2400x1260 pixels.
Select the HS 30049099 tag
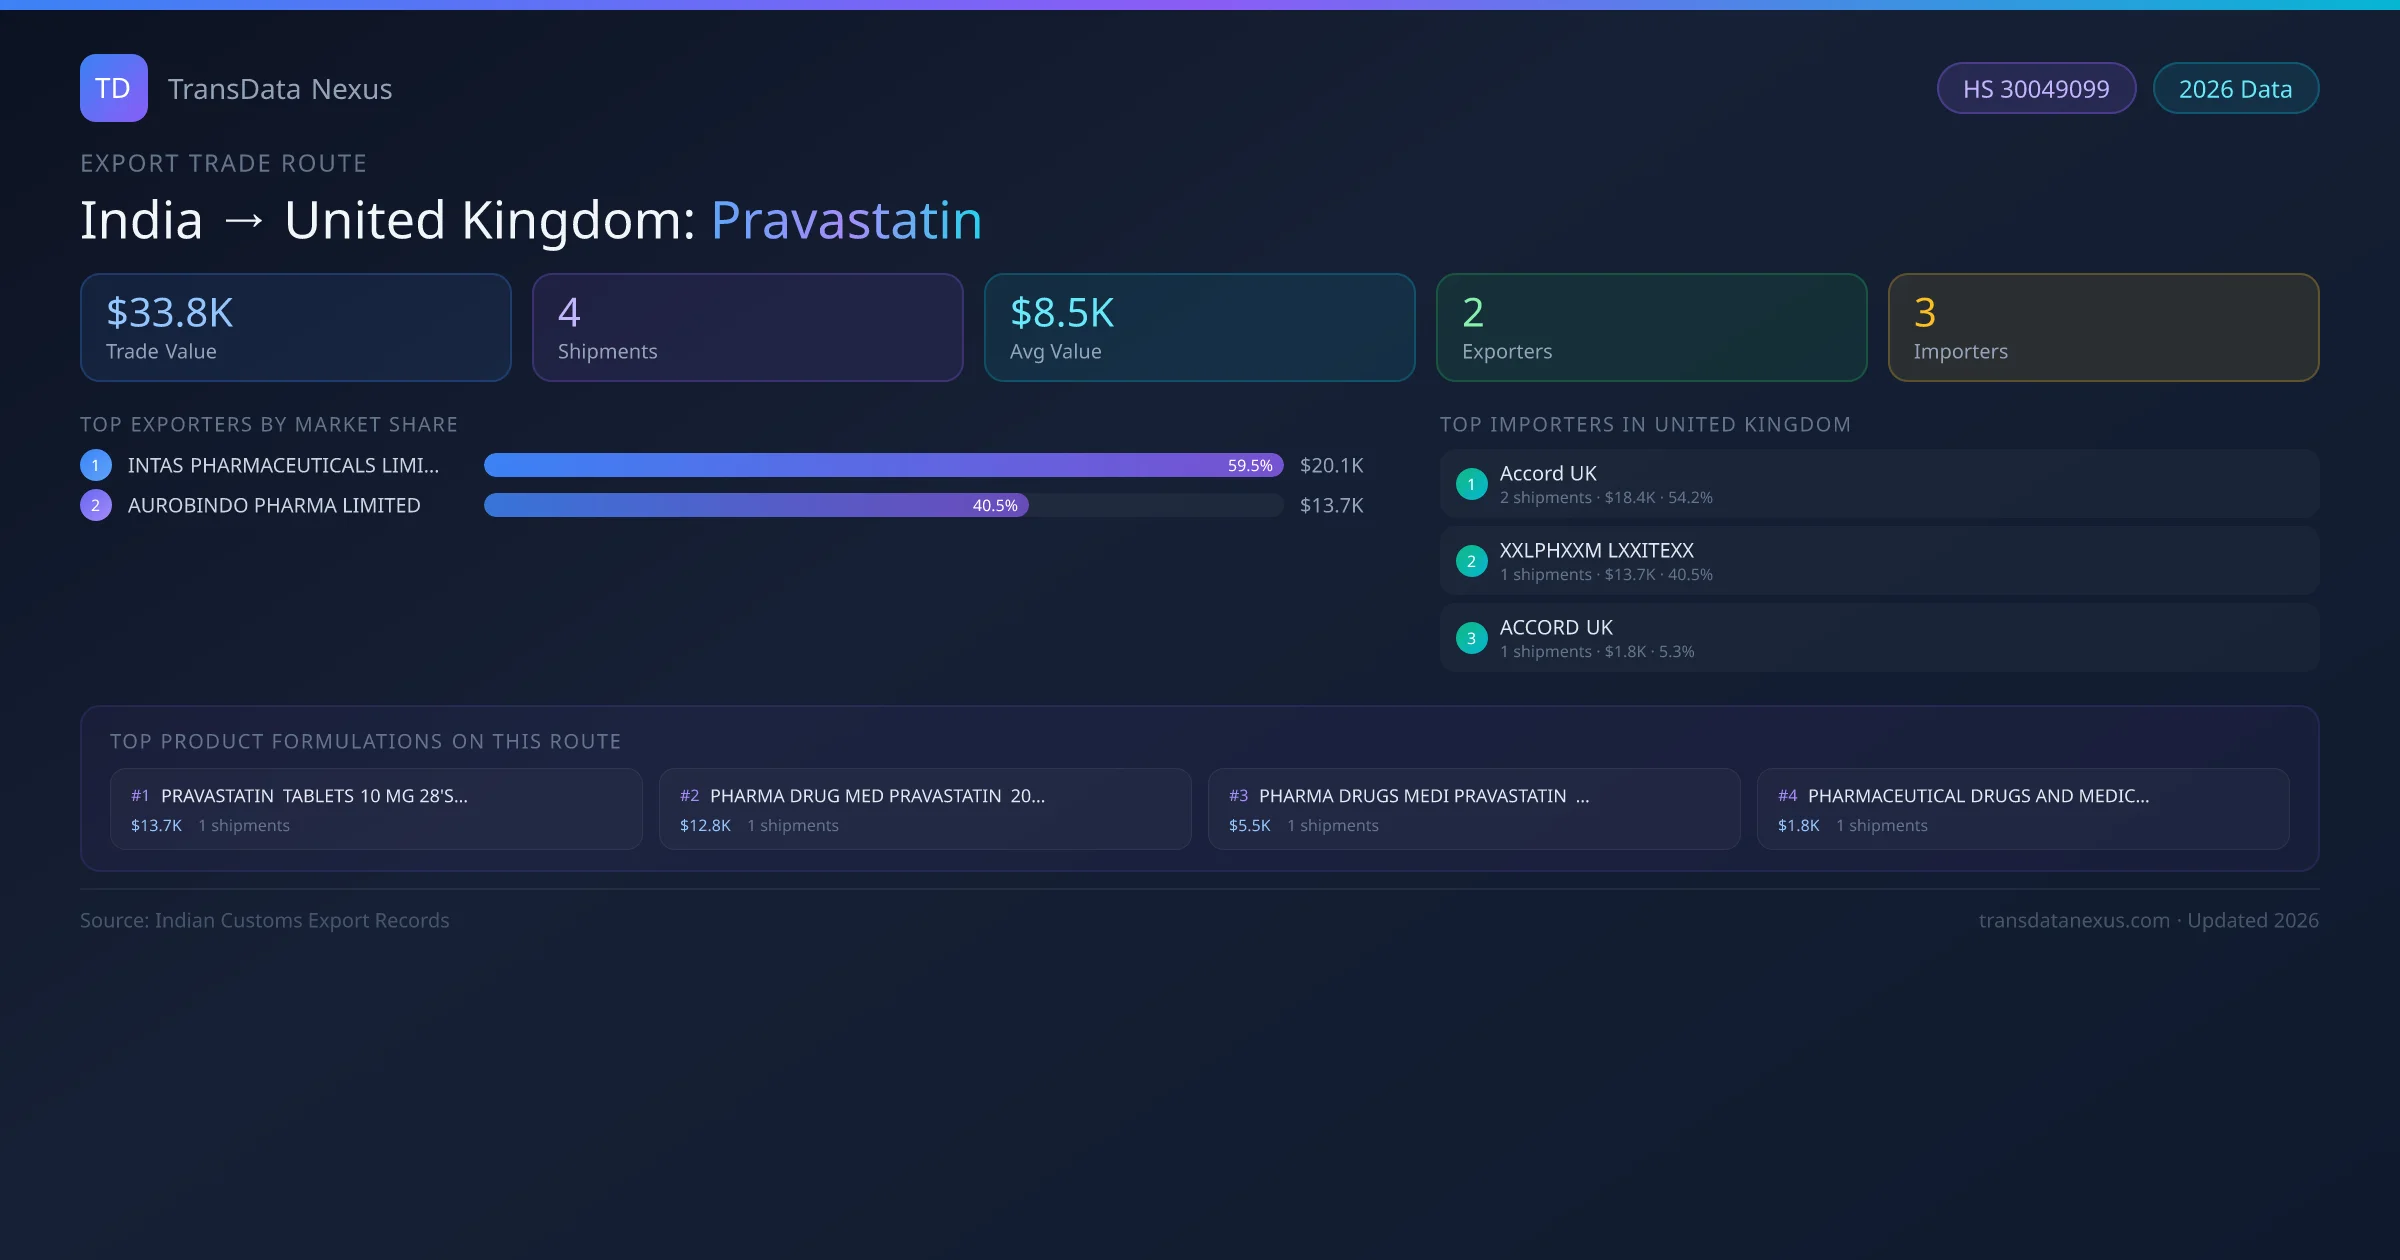(2035, 89)
